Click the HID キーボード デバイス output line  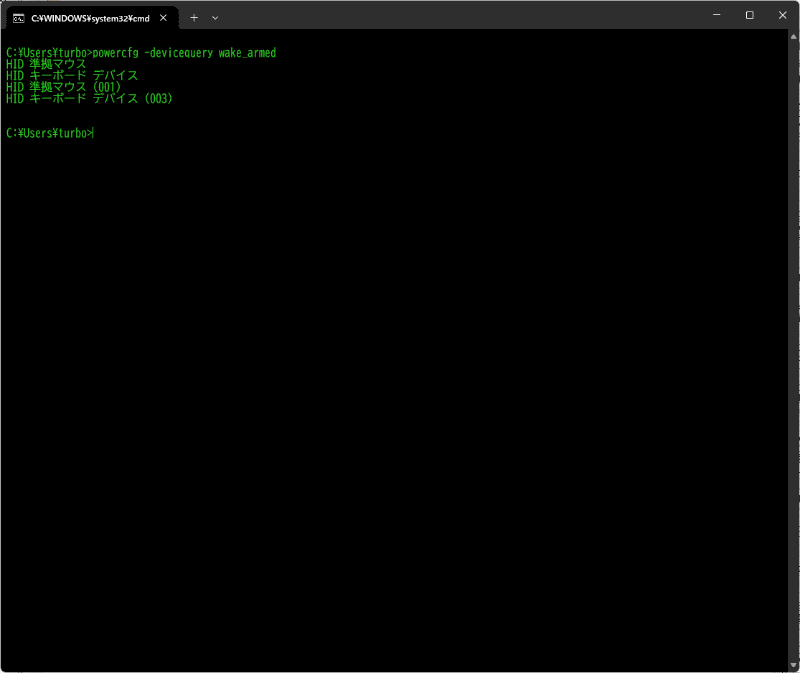pyautogui.click(x=70, y=75)
